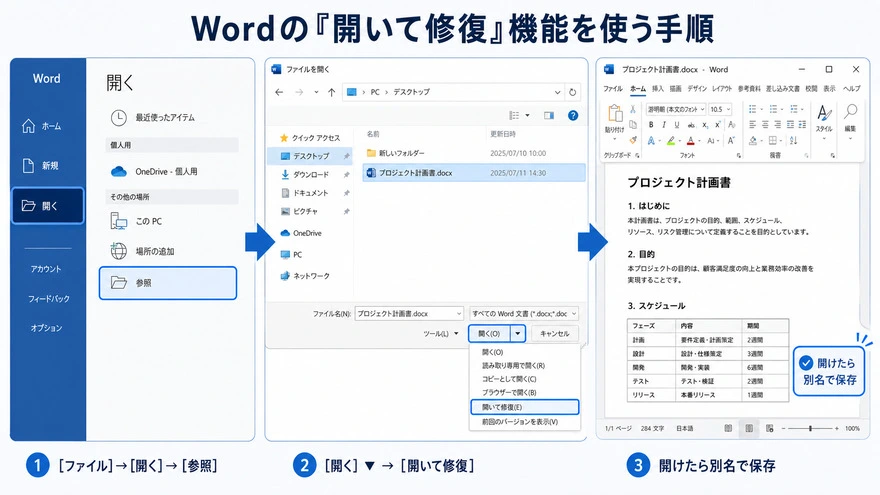This screenshot has height=495, width=880.
Task: Click the Text Effects blue A icon
Action: click(x=651, y=140)
